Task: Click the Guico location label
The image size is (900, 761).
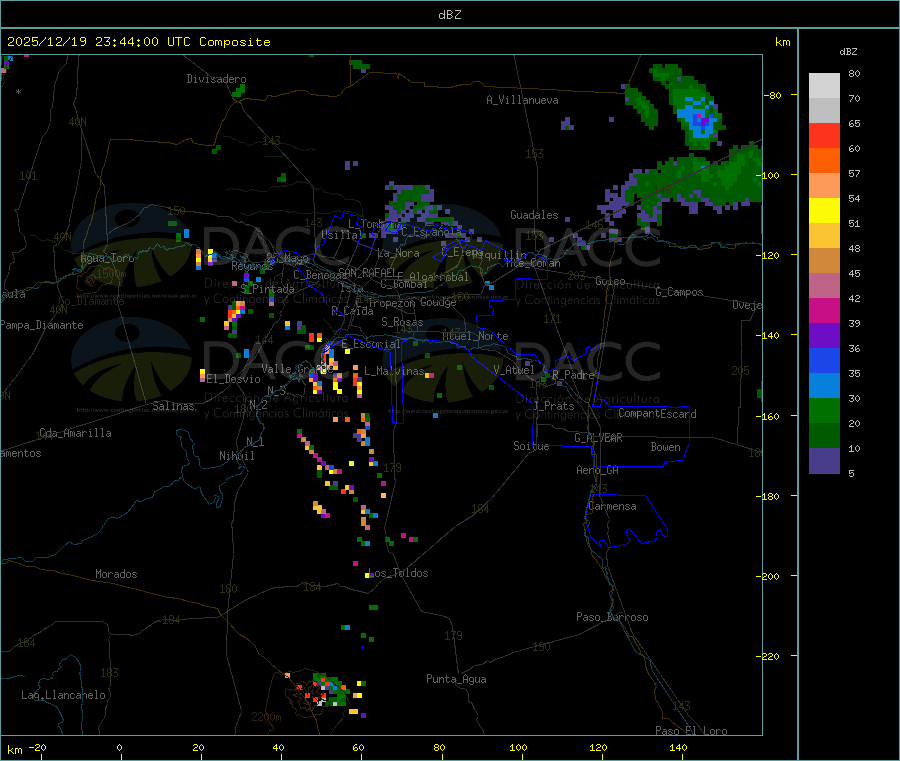Action: pyautogui.click(x=610, y=281)
